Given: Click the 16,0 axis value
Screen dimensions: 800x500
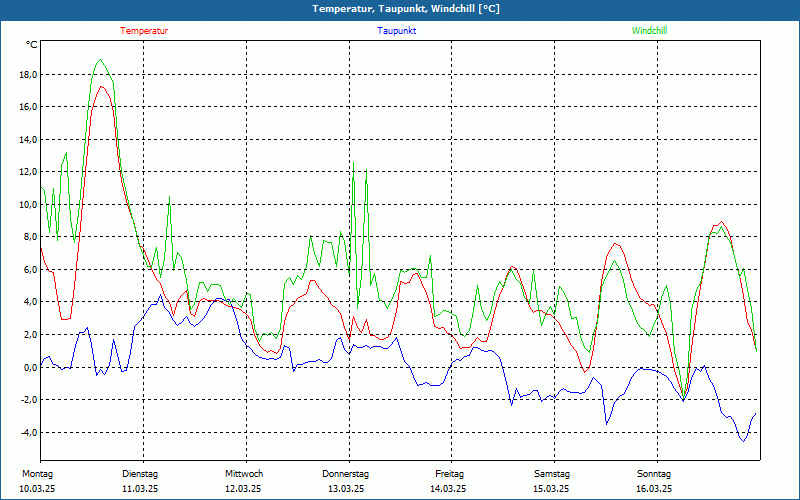Looking at the screenshot, I should (x=28, y=107).
